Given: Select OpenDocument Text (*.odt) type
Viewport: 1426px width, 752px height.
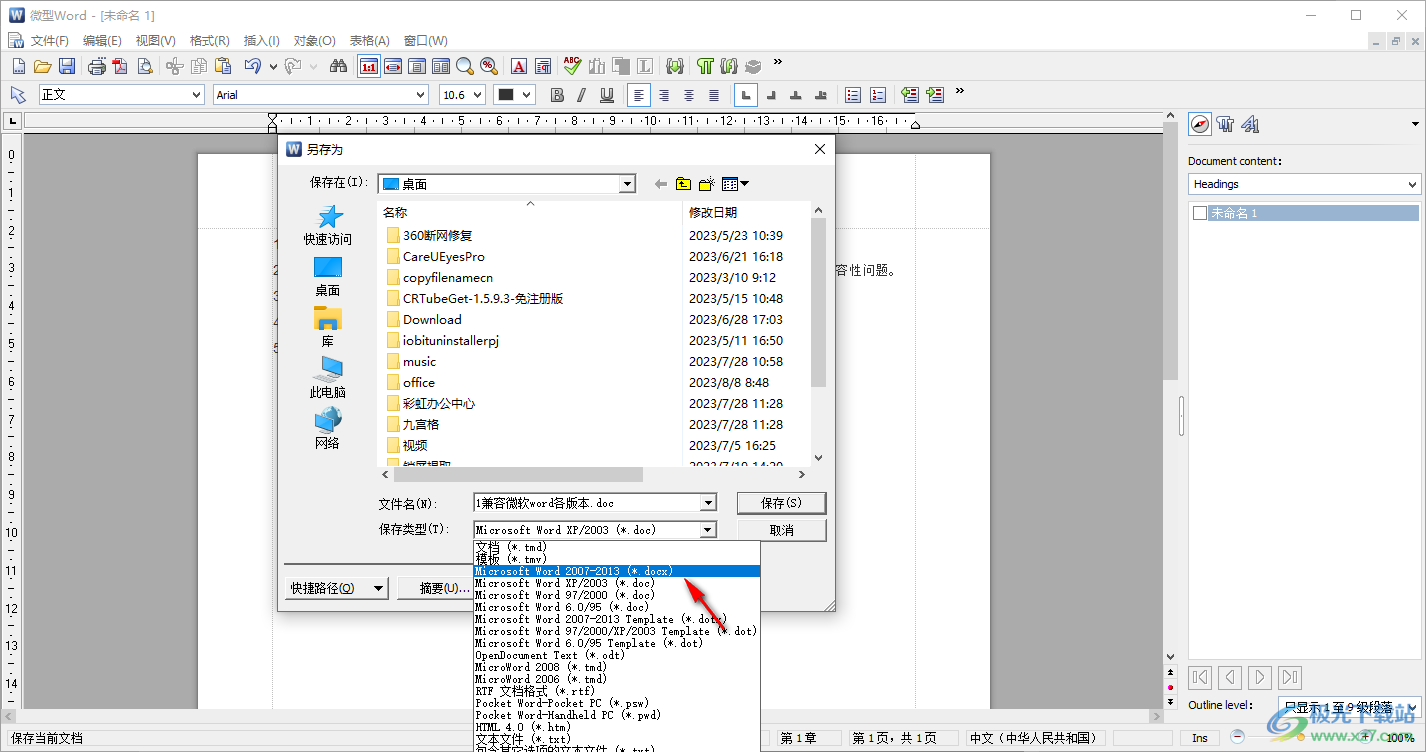Looking at the screenshot, I should coord(616,655).
